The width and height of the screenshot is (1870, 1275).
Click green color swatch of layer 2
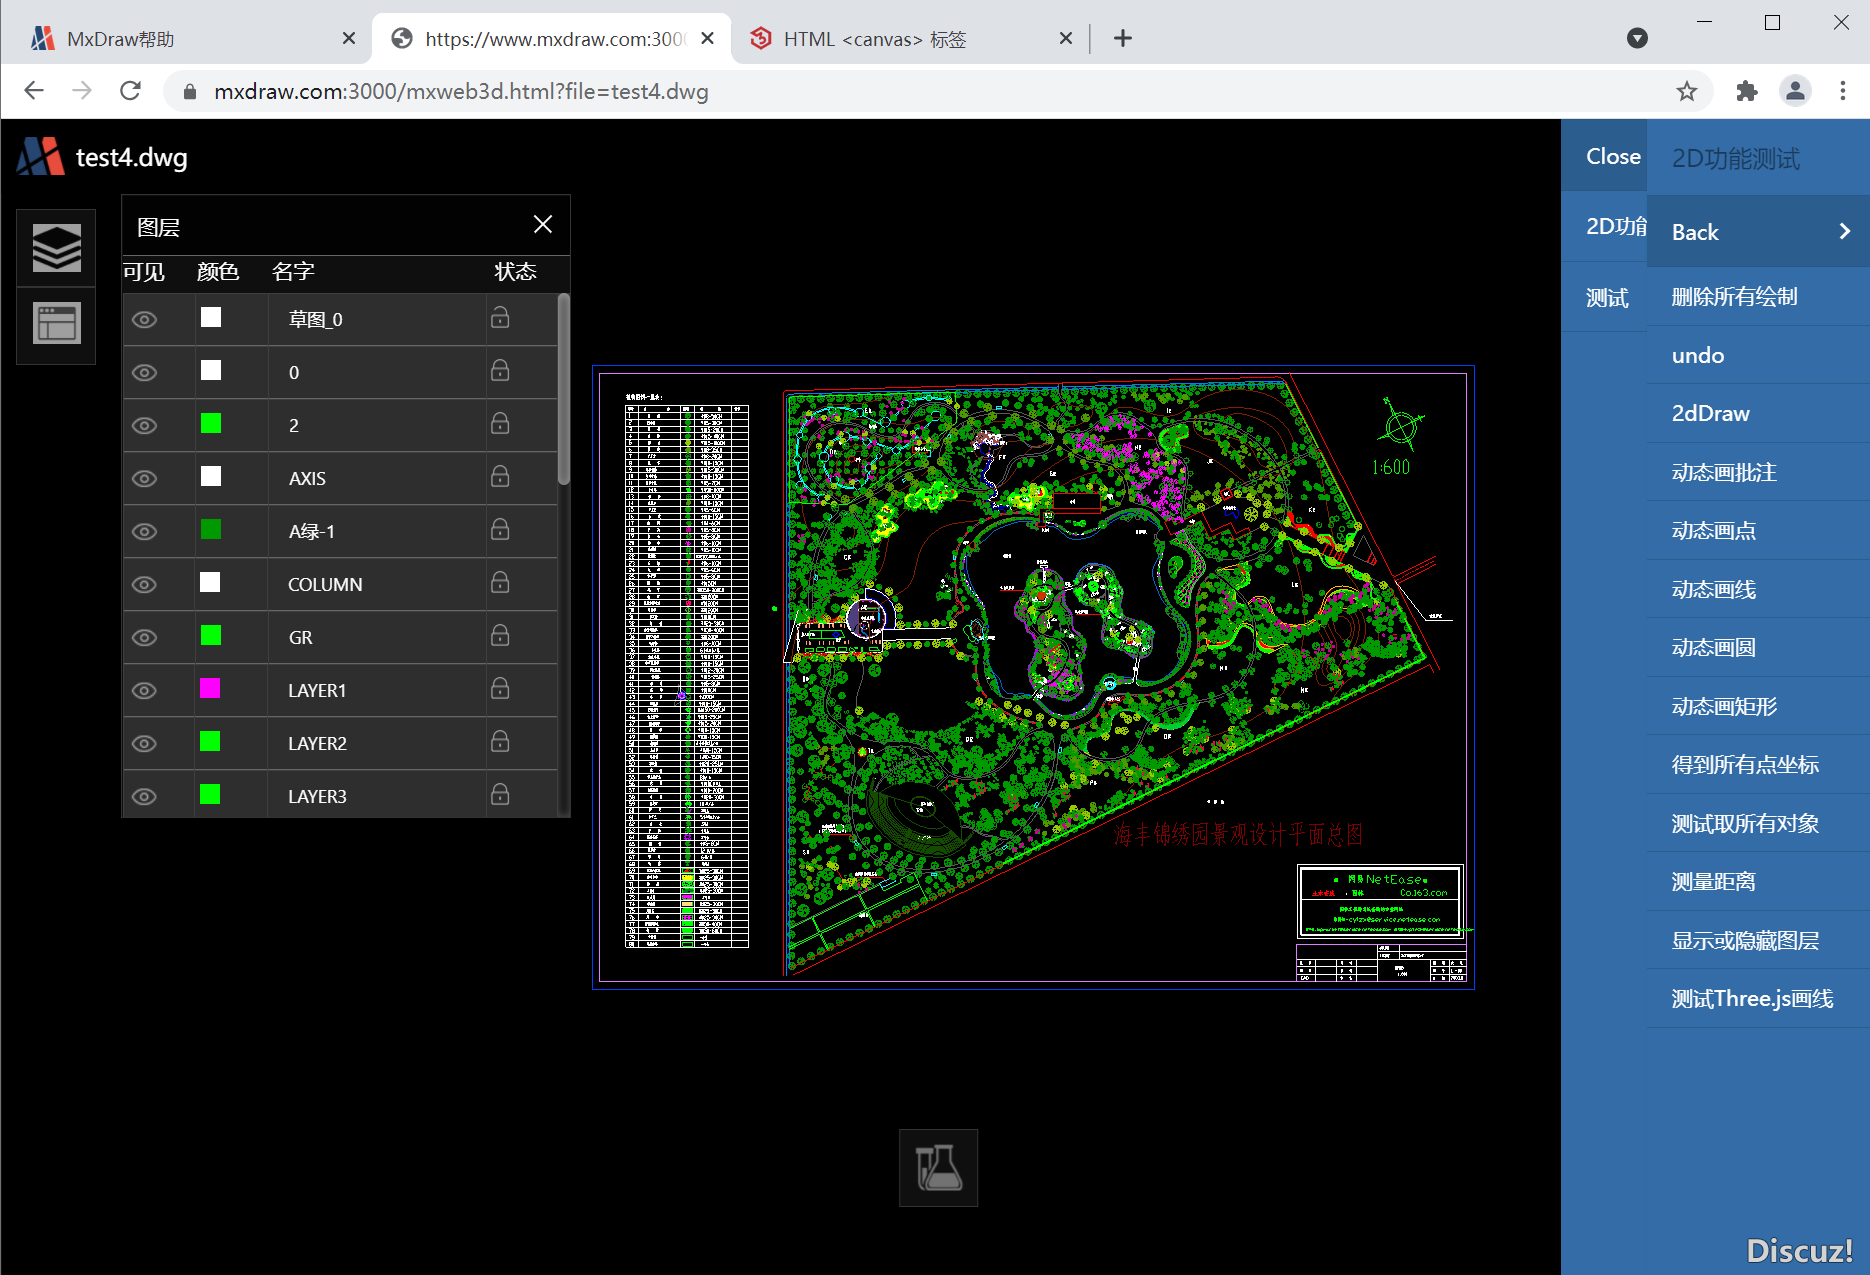[211, 423]
